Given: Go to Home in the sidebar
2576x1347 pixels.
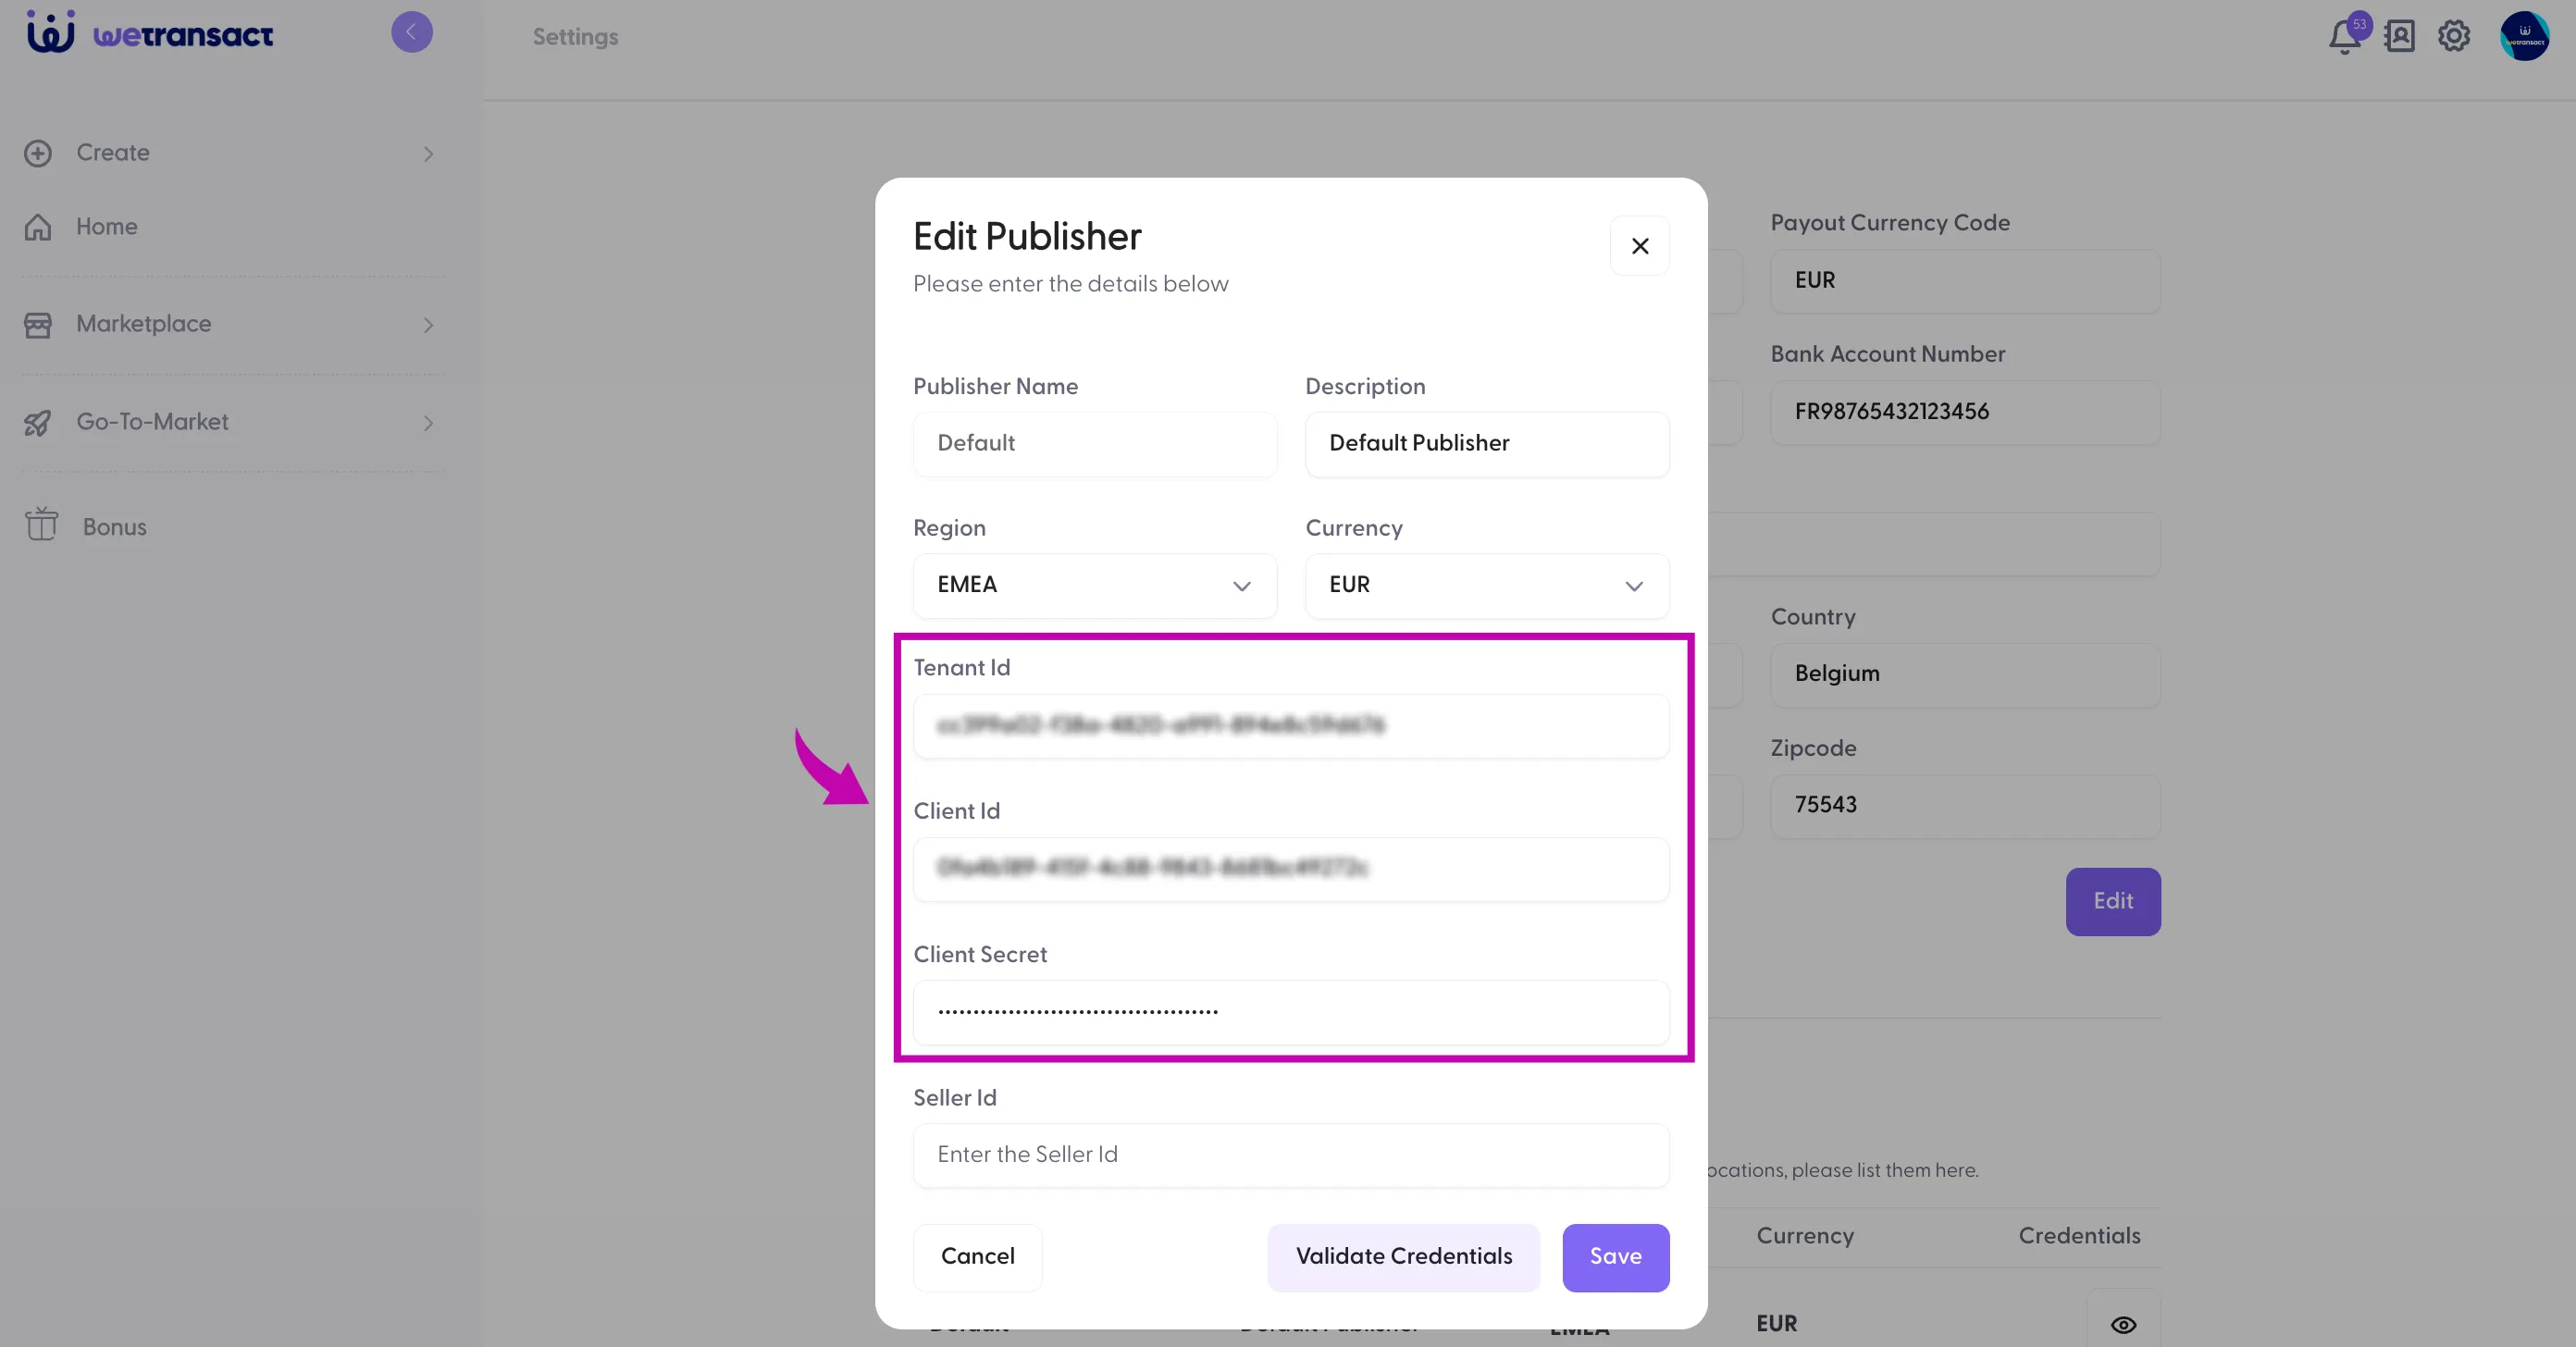Looking at the screenshot, I should tap(107, 227).
